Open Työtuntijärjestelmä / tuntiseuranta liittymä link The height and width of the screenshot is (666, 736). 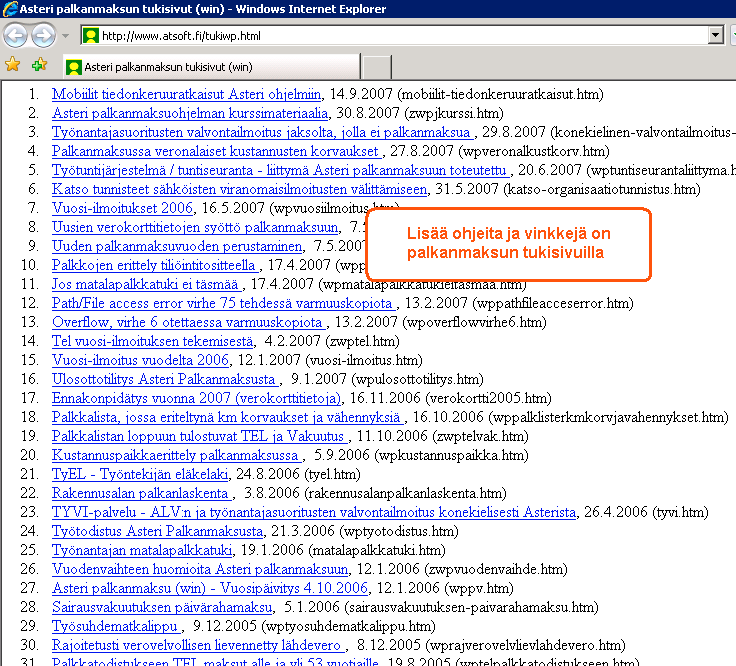click(281, 170)
